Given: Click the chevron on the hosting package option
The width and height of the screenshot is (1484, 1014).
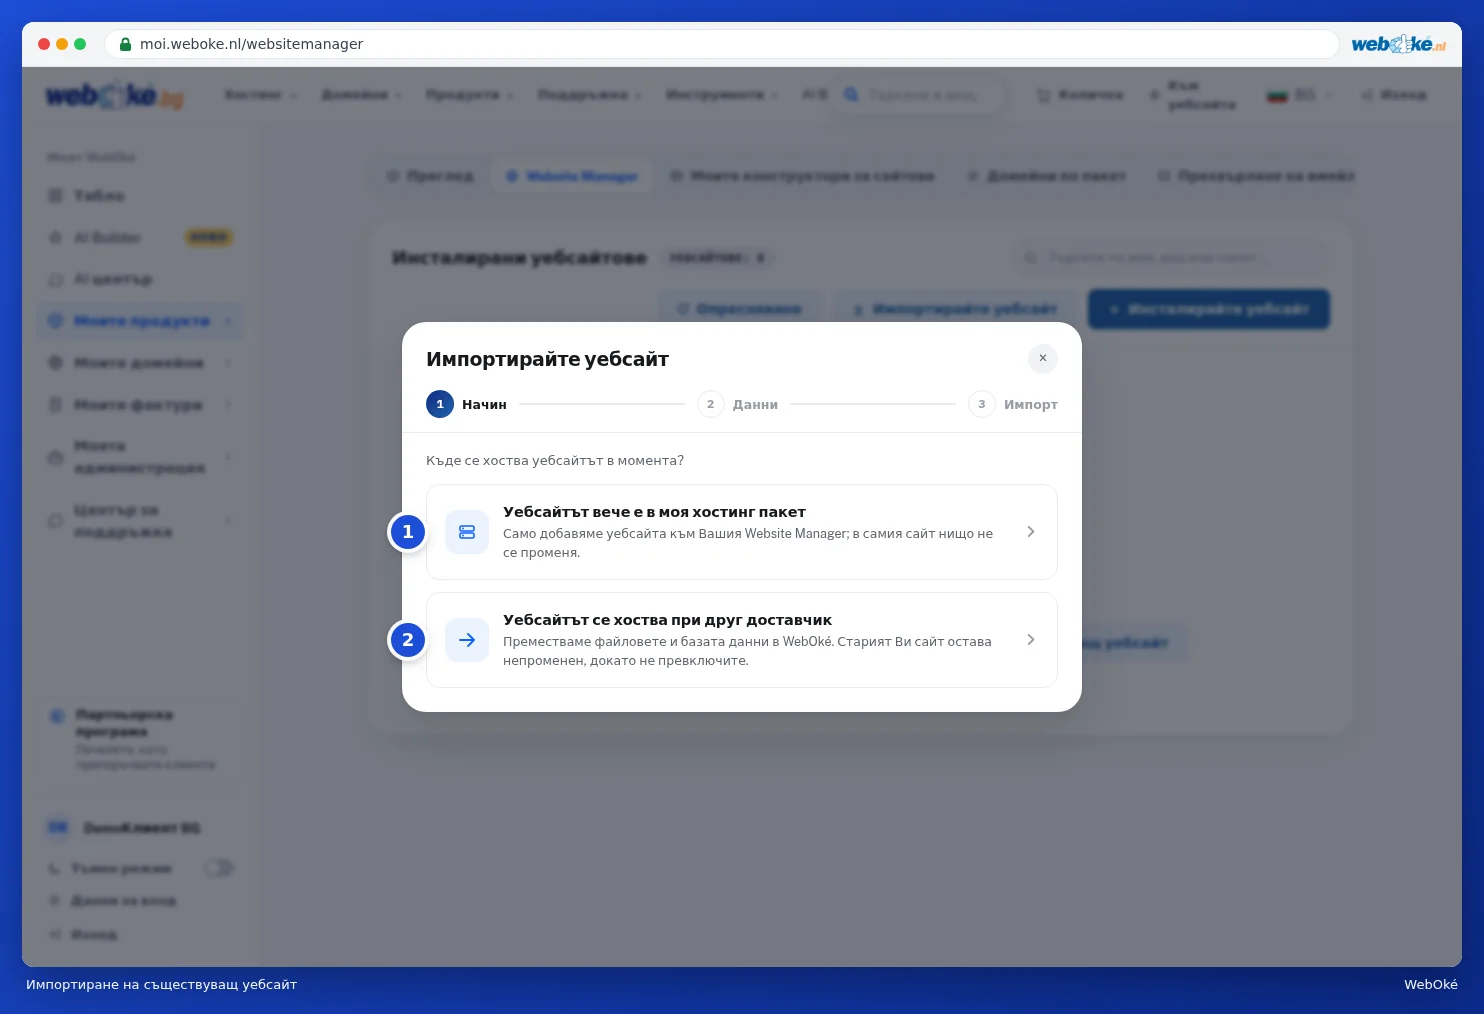Looking at the screenshot, I should click(1031, 532).
